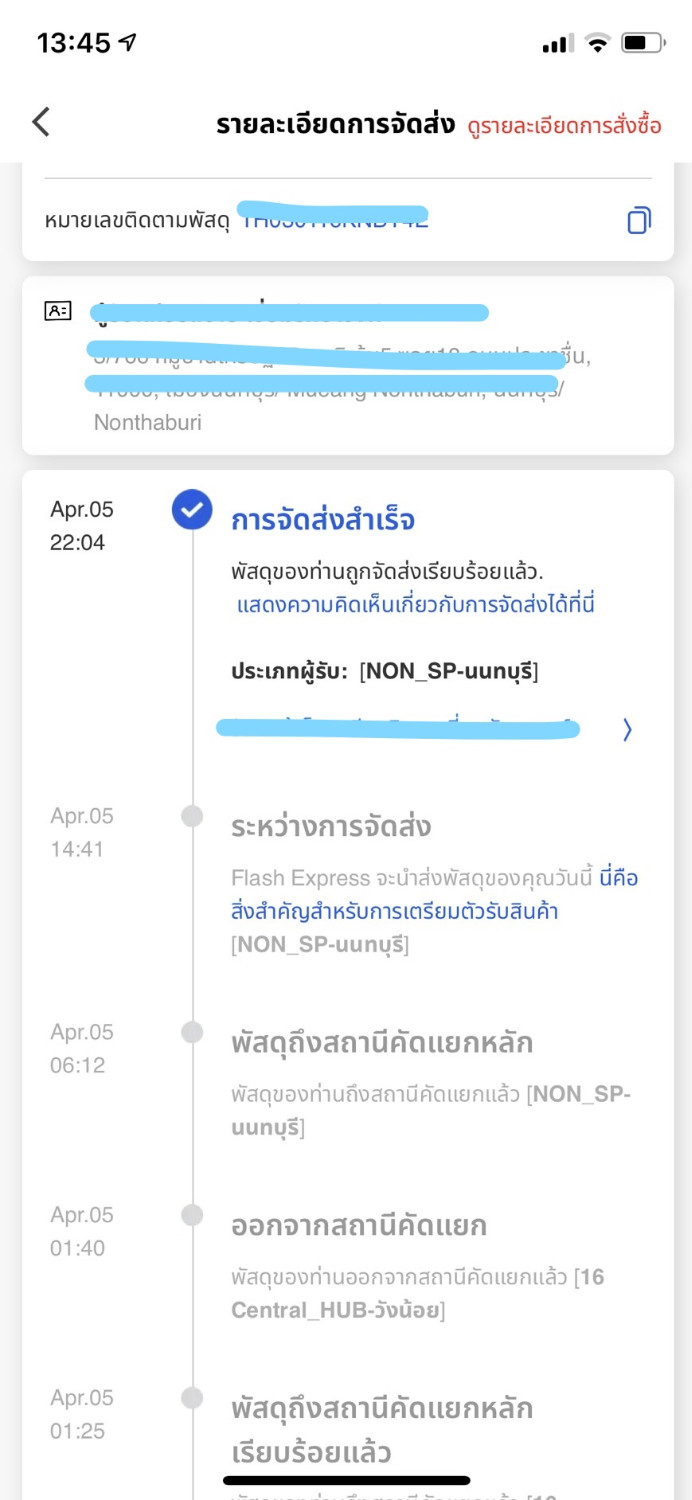
Task: Expand proof of delivery with chevron
Action: [x=627, y=731]
